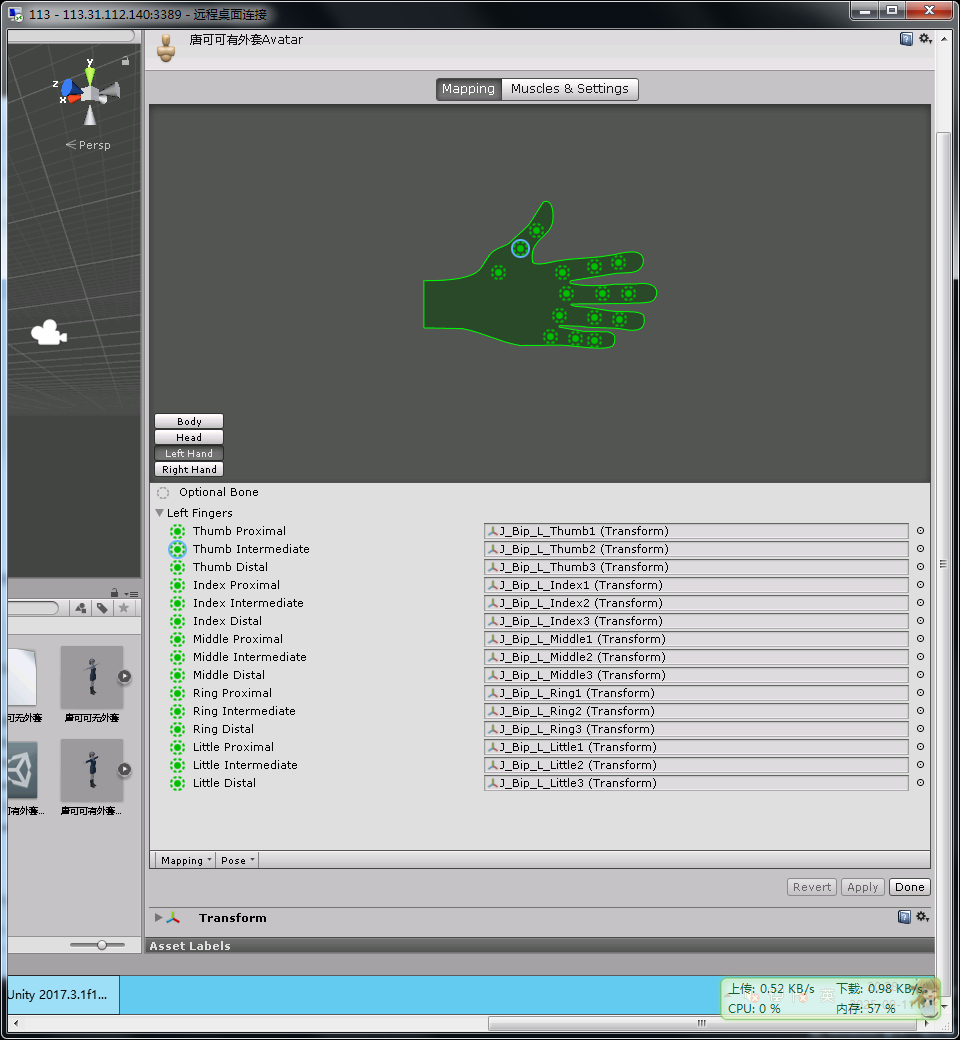Click the Optional Bone legend label
960x1040 pixels.
[x=219, y=492]
